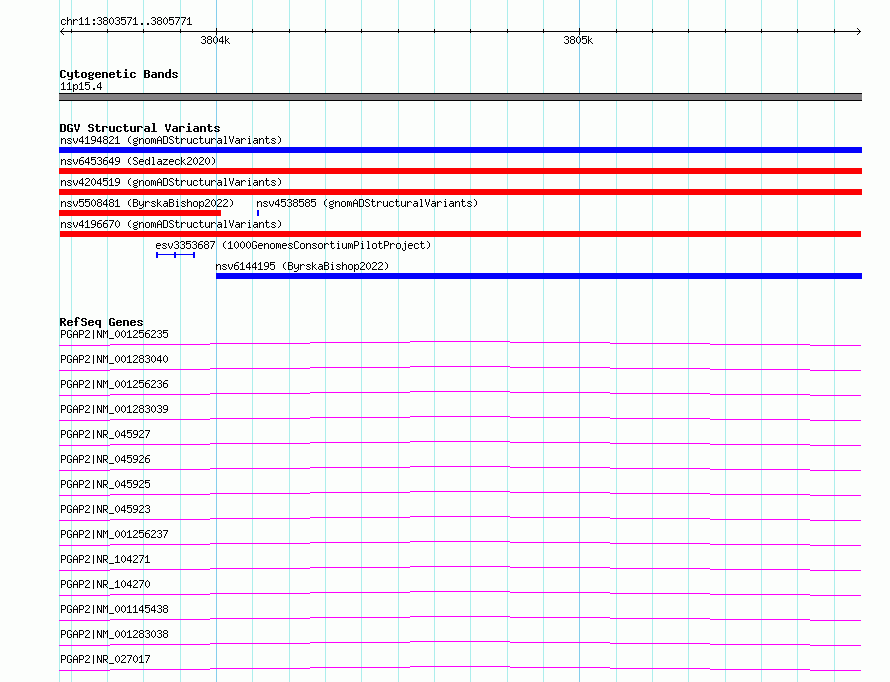
Task: Click the magenta line under PGAP2|NR_027017
Action: tap(460, 669)
